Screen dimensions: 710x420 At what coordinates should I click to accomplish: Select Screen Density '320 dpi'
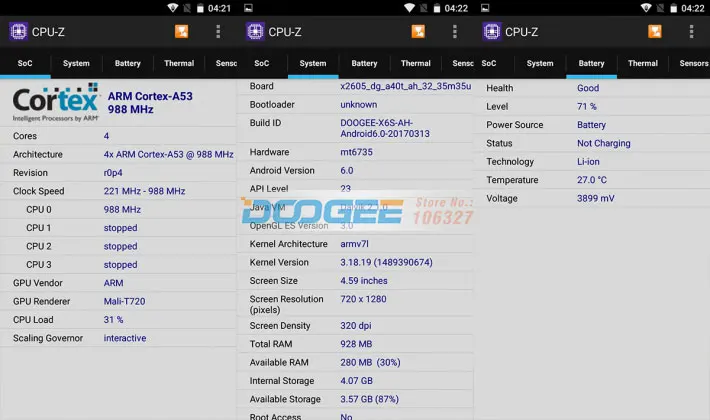pyautogui.click(x=356, y=326)
